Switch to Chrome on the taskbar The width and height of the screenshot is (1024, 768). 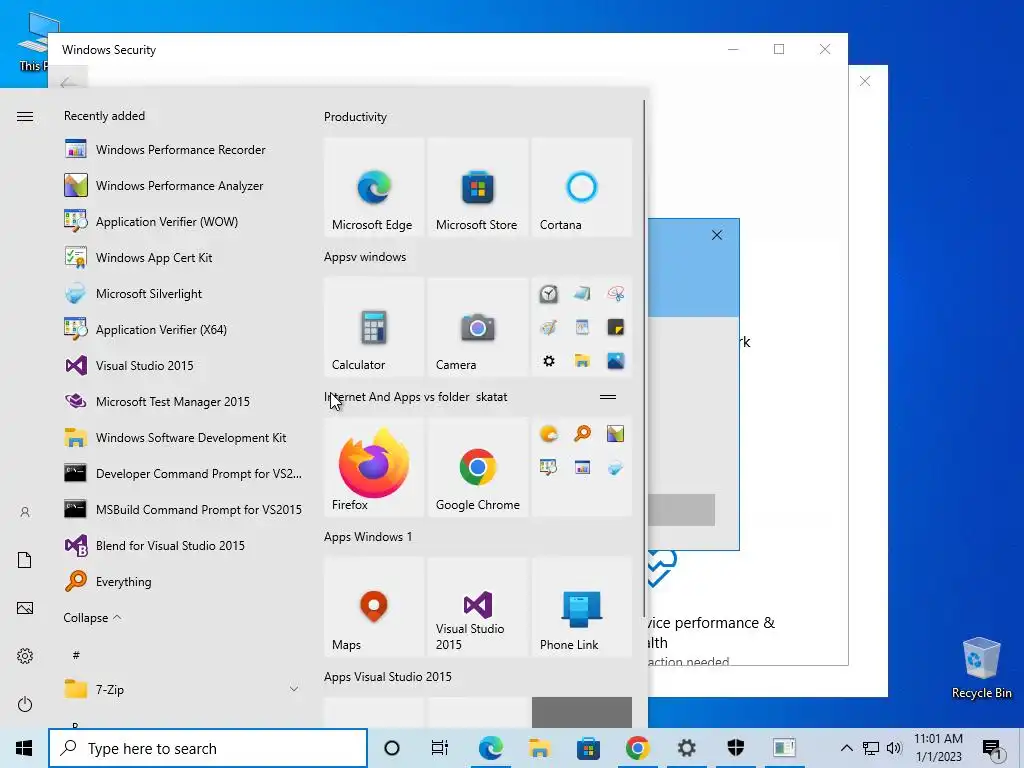[x=637, y=748]
